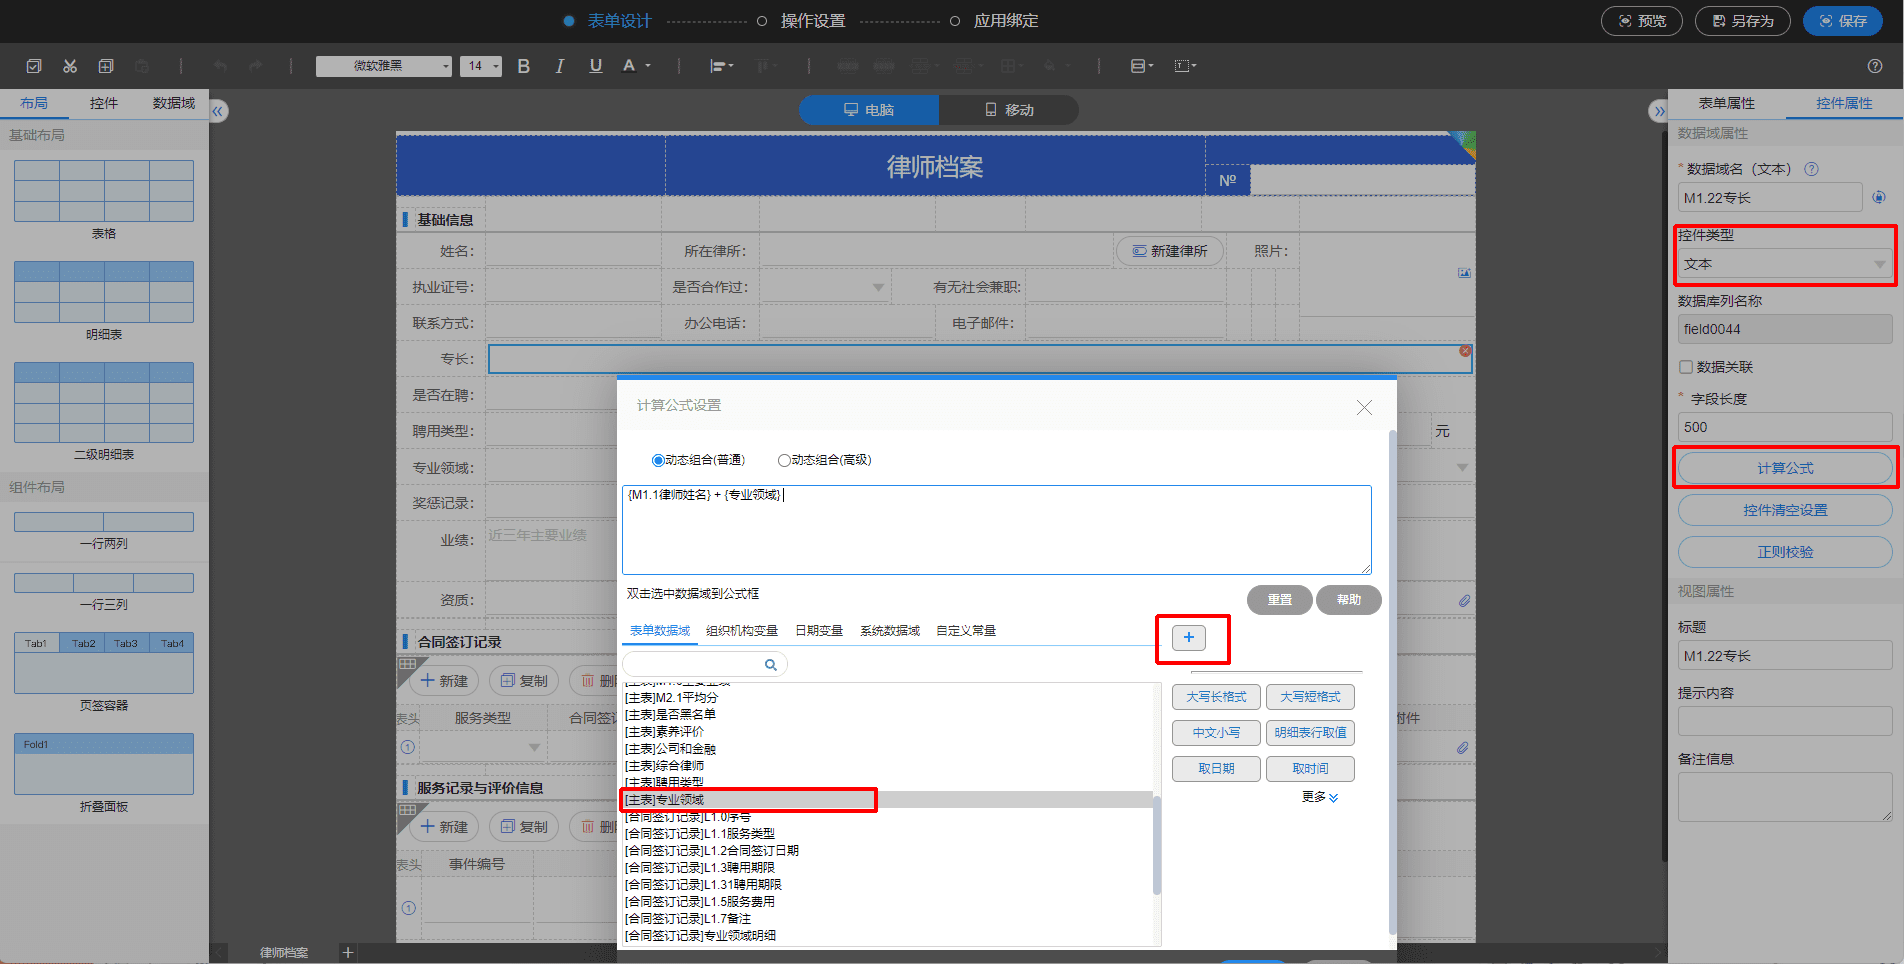Select the 二级明细表 layout thumbnail
This screenshot has width=1904, height=964.
[104, 402]
